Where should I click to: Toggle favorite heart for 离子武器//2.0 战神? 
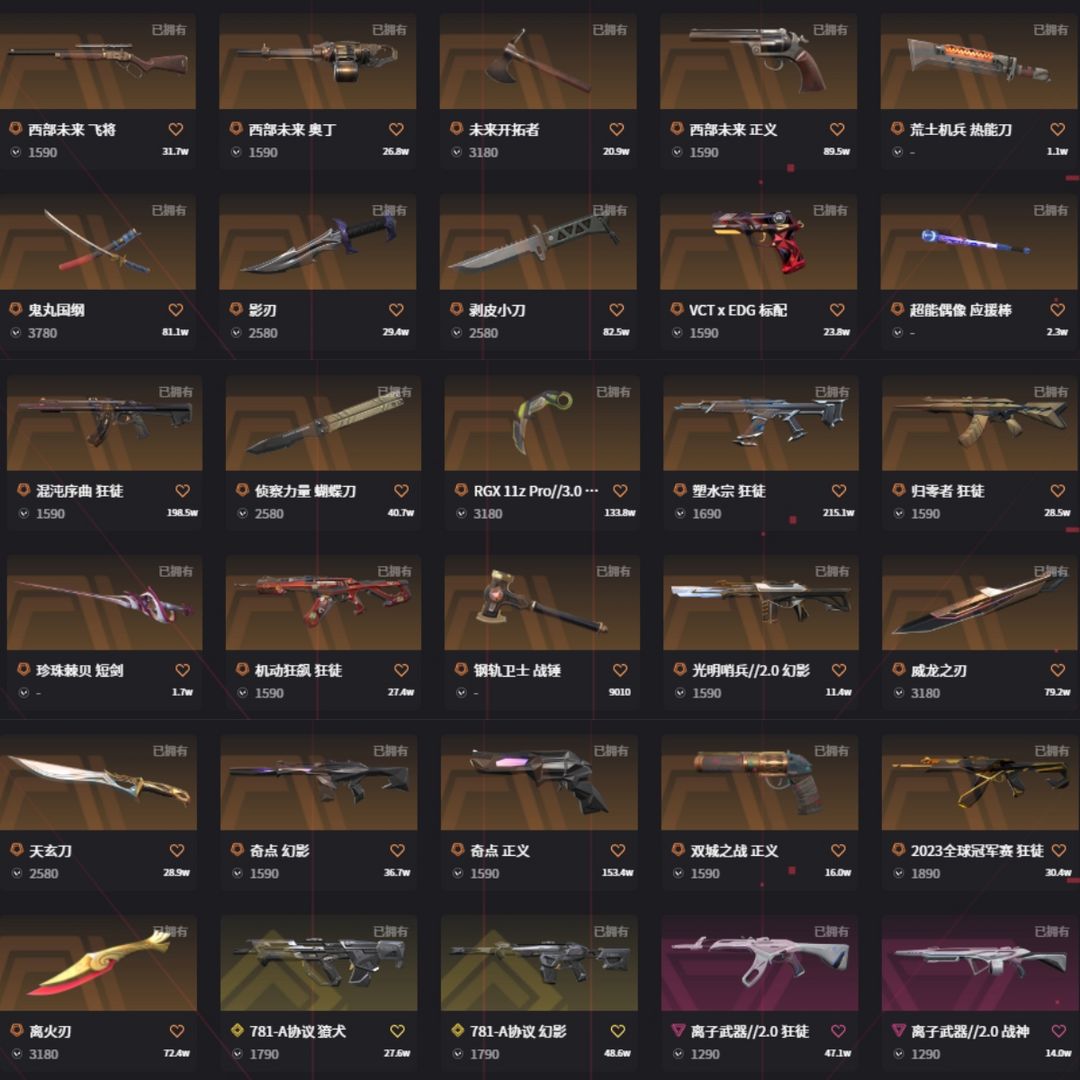(1059, 1031)
